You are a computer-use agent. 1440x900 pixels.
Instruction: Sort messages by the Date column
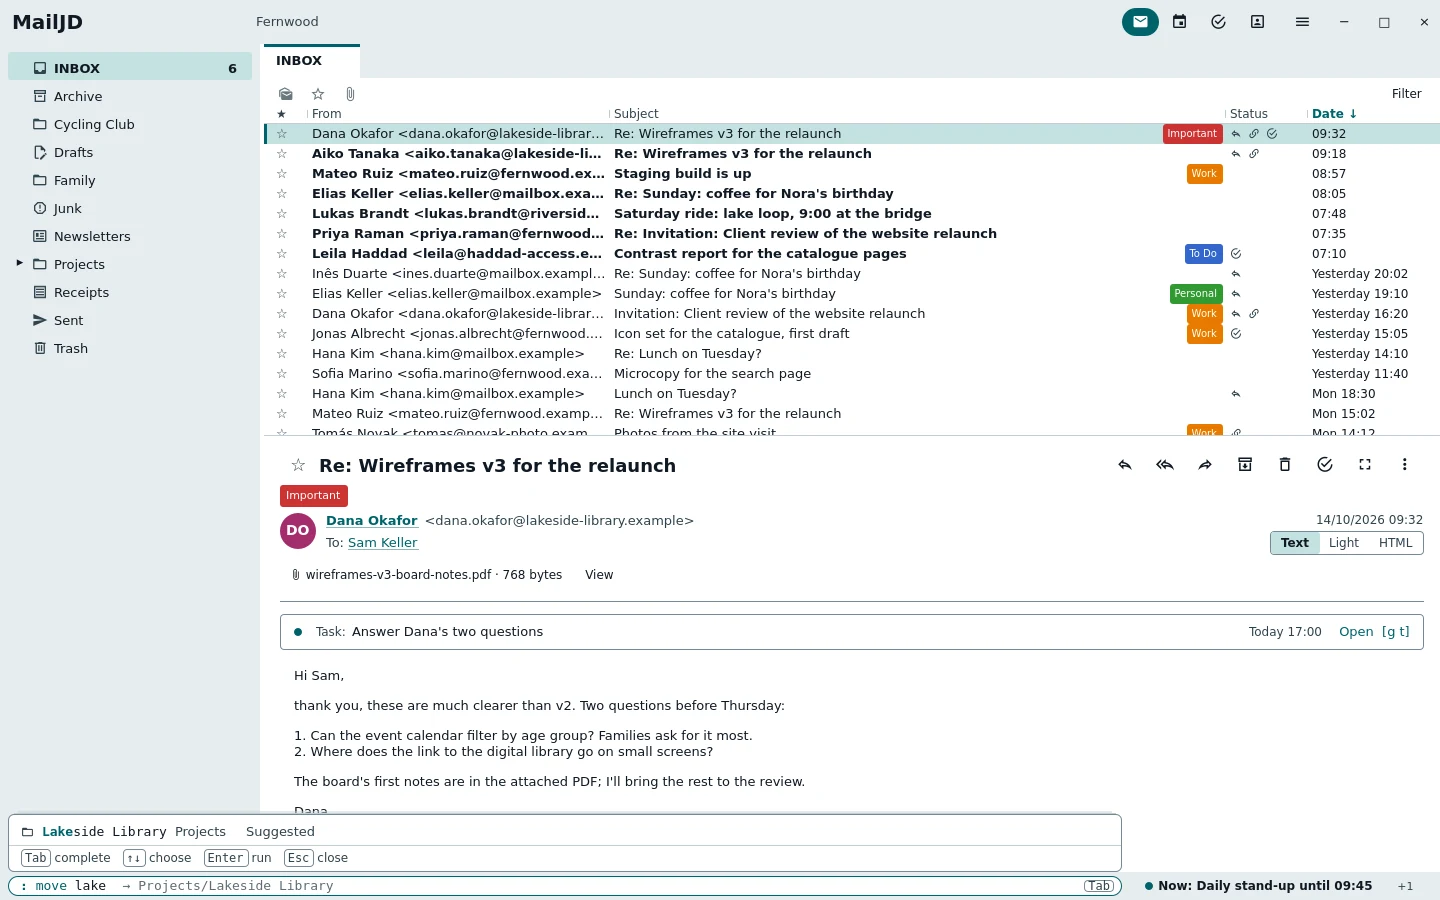click(1334, 114)
